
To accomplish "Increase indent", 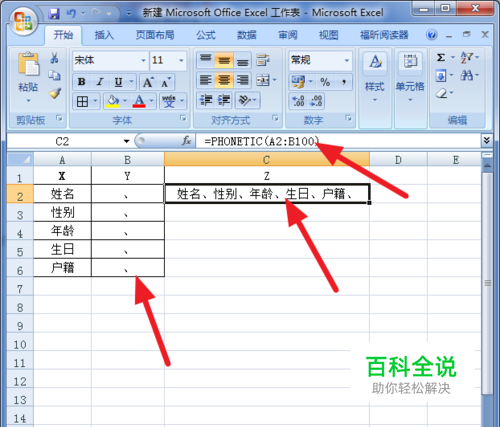I will tap(224, 100).
